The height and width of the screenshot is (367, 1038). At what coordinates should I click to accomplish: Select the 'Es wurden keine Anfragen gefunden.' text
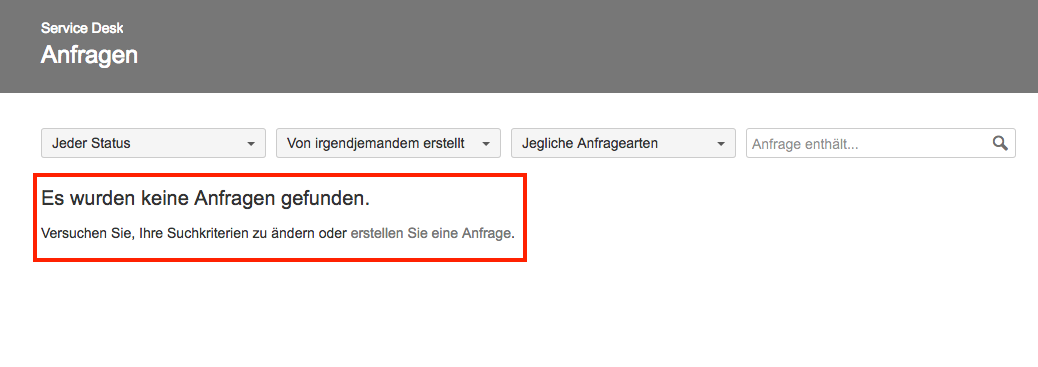pyautogui.click(x=205, y=198)
